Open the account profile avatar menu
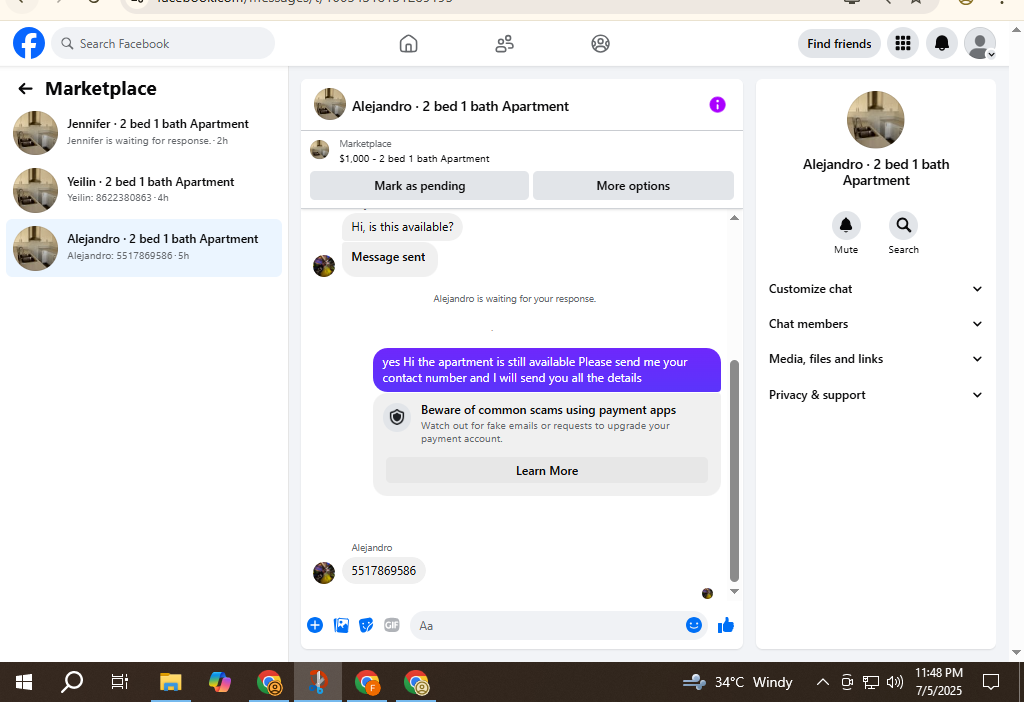Image resolution: width=1024 pixels, height=702 pixels. [x=980, y=44]
